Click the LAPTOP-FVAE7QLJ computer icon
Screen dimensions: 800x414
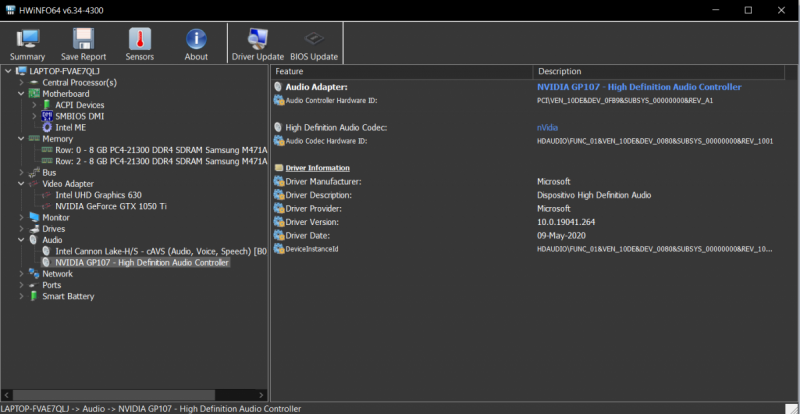pos(21,71)
